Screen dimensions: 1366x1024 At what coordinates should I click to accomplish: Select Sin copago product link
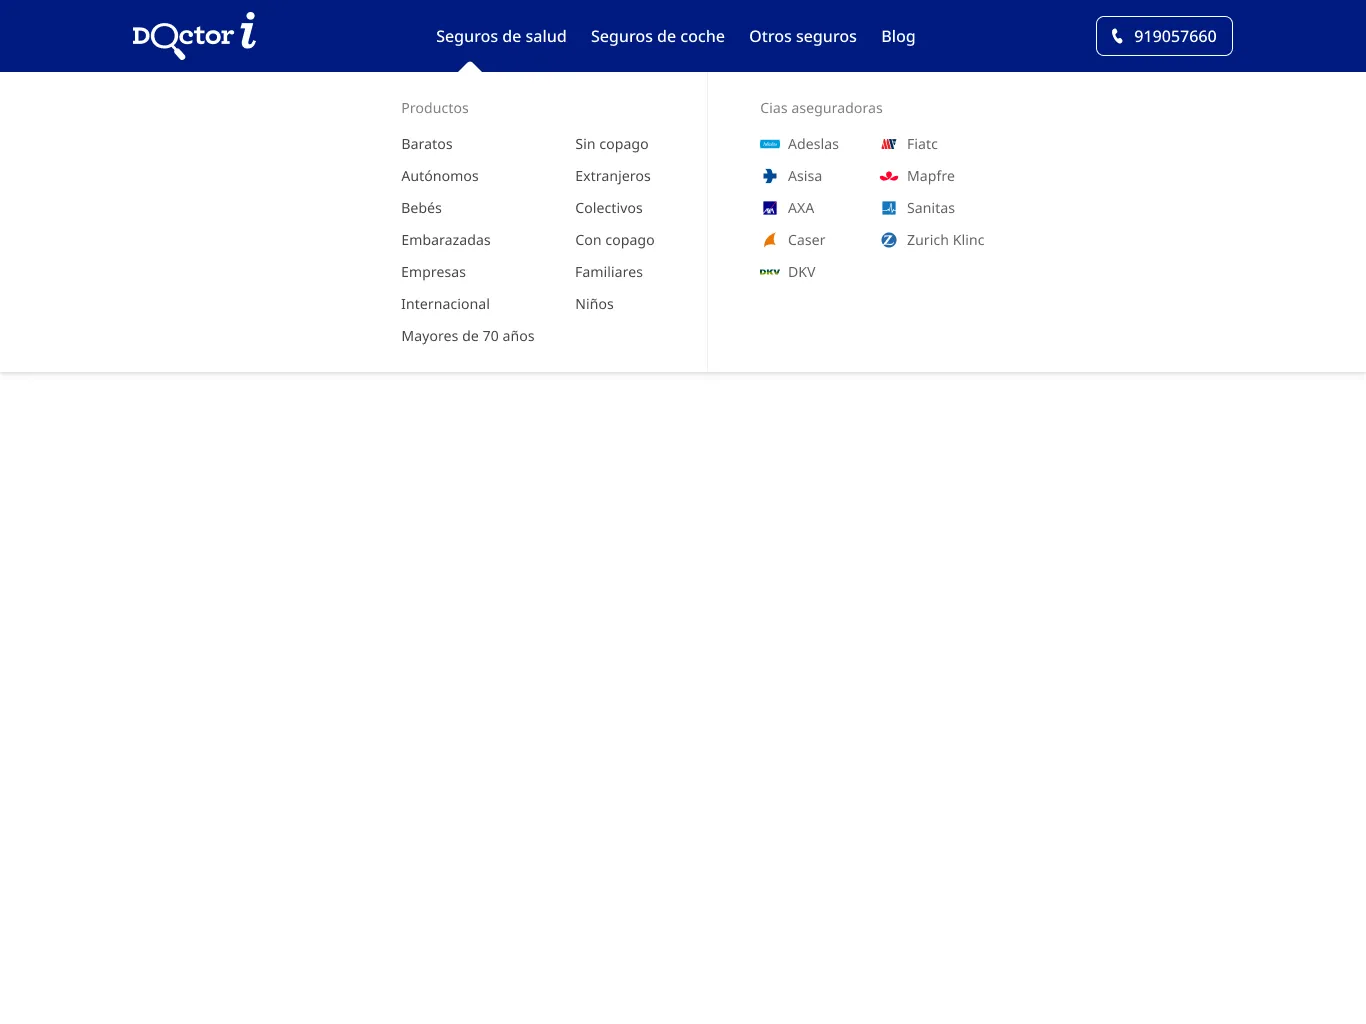click(x=612, y=144)
